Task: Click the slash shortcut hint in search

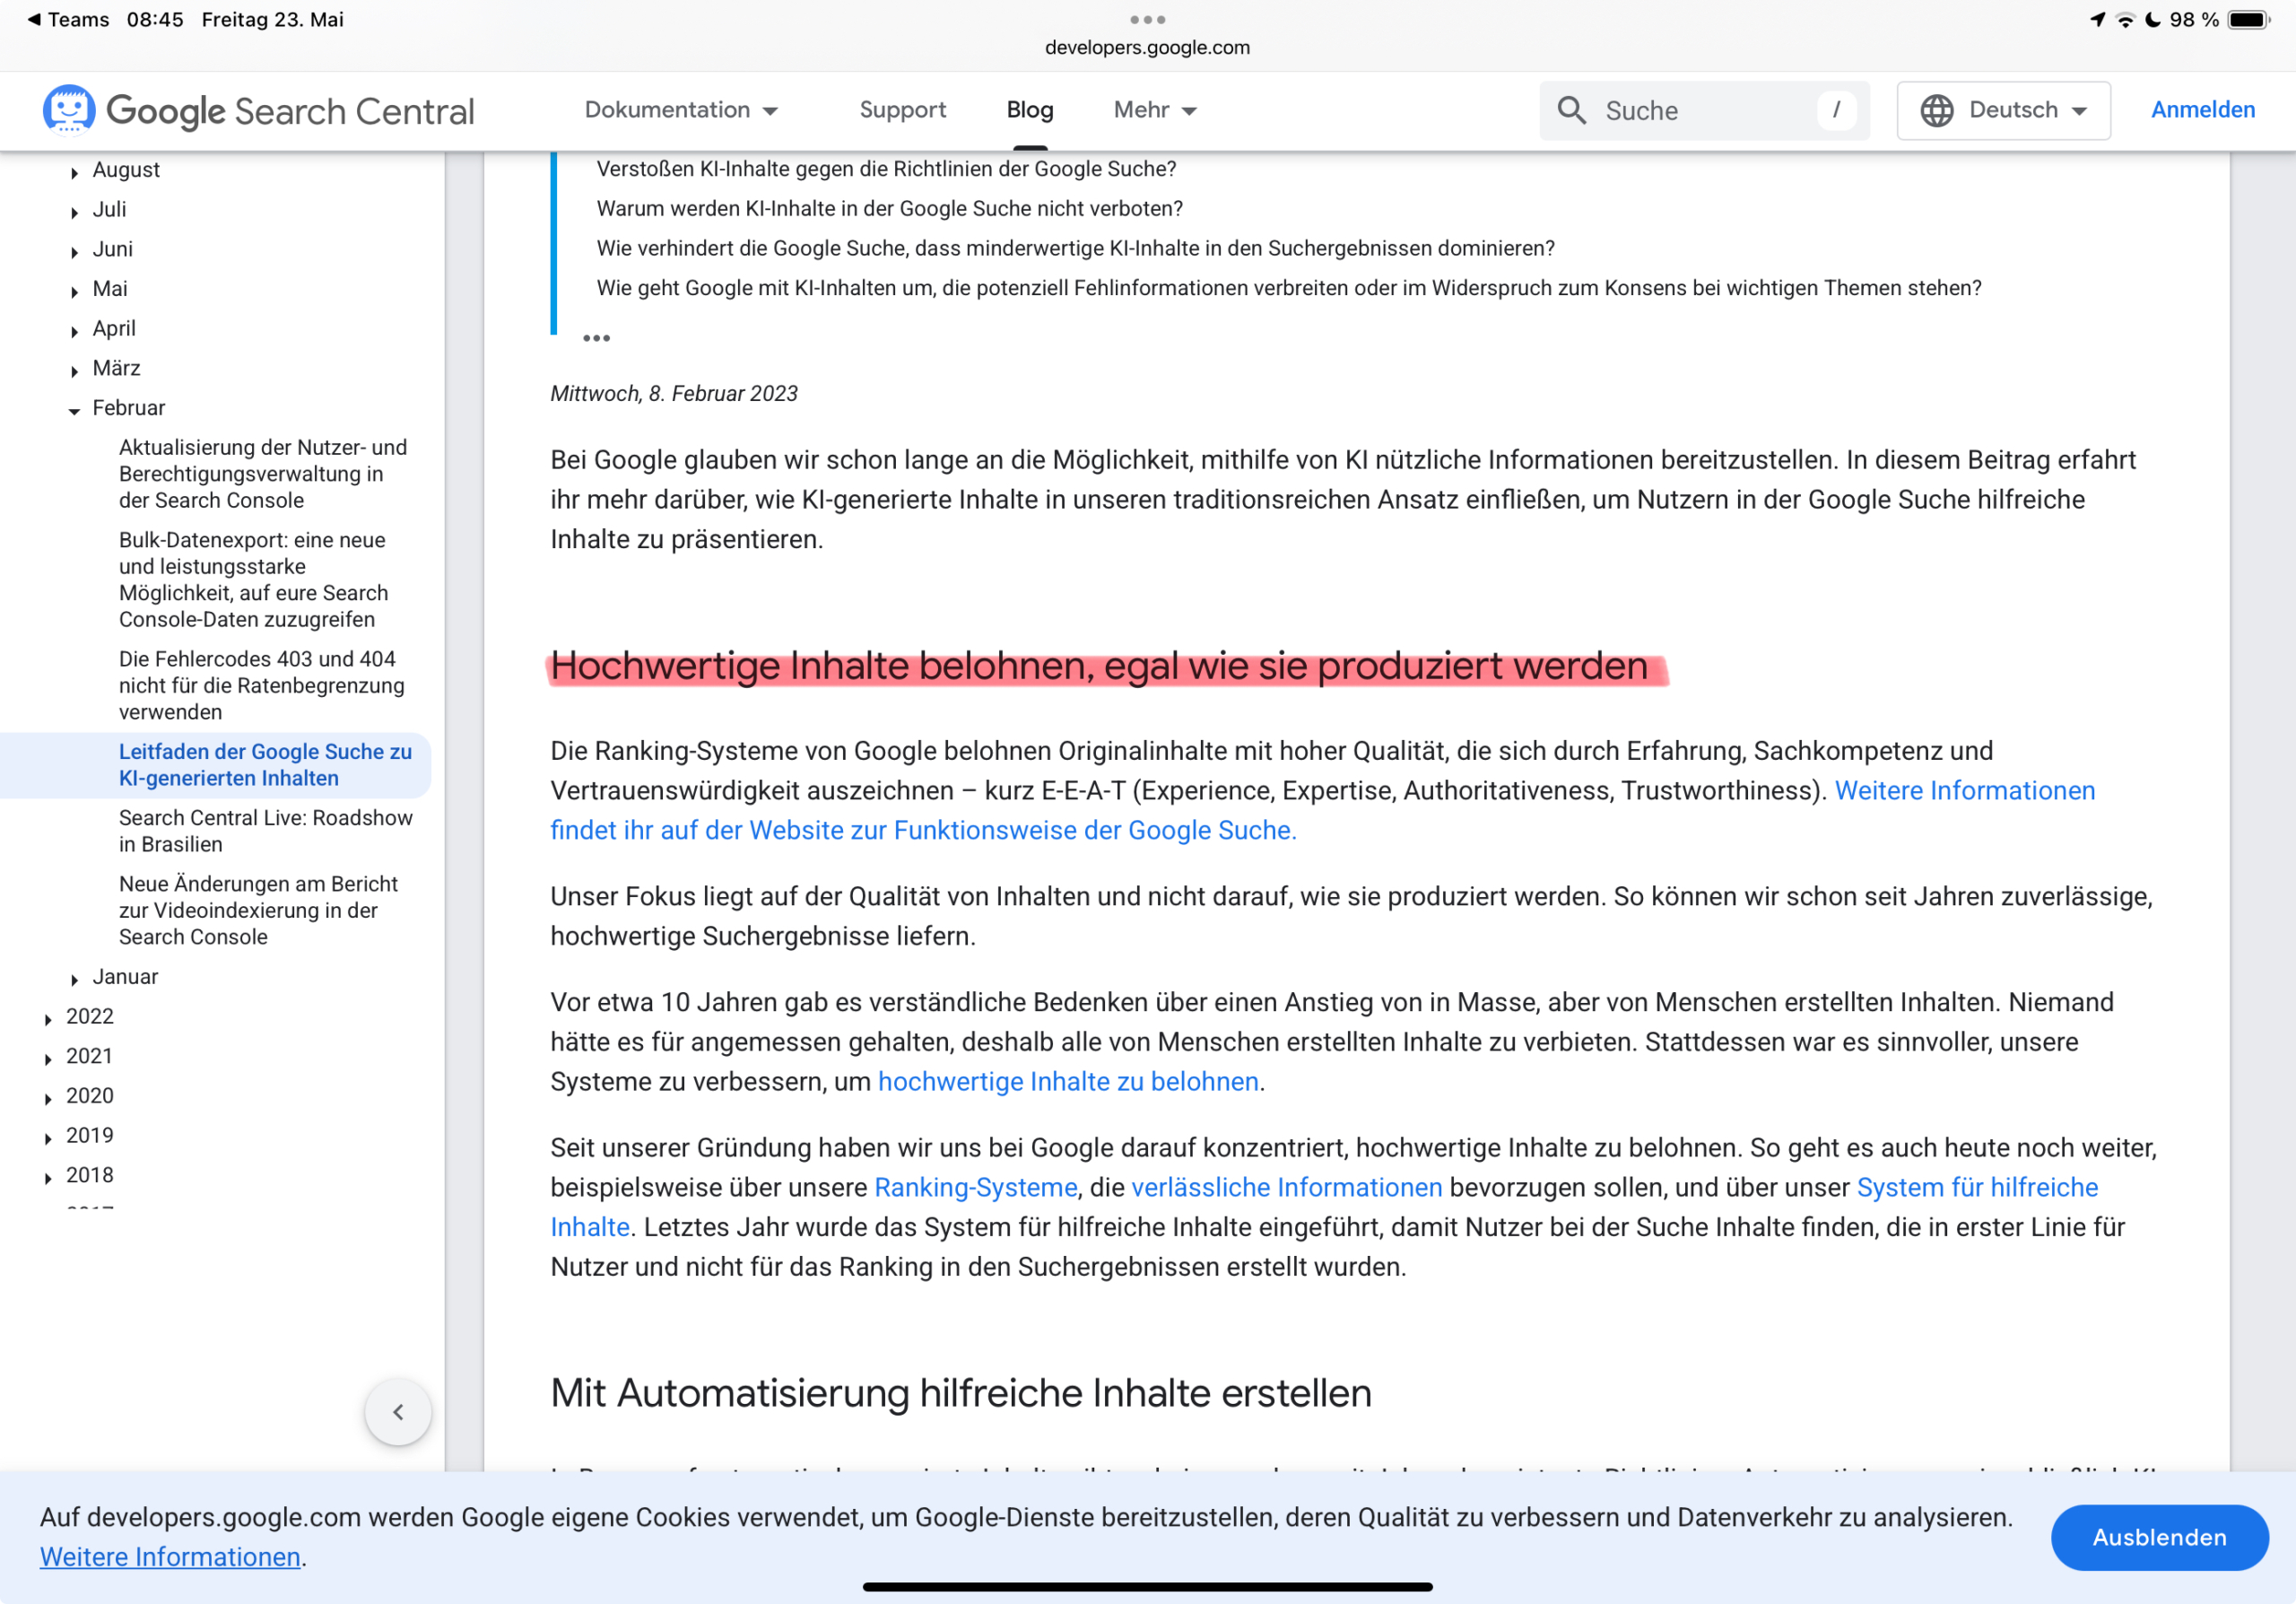Action: click(1835, 110)
